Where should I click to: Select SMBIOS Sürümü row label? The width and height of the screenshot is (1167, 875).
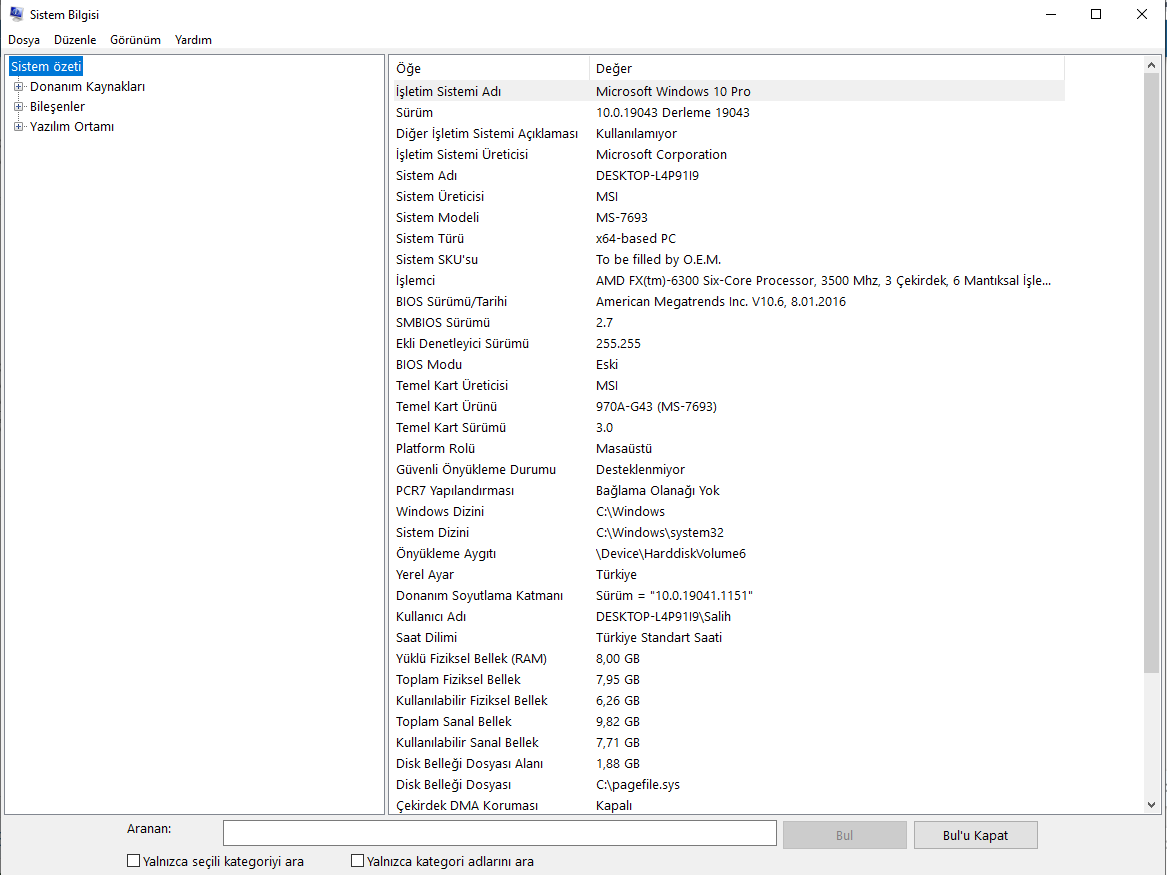coord(443,322)
